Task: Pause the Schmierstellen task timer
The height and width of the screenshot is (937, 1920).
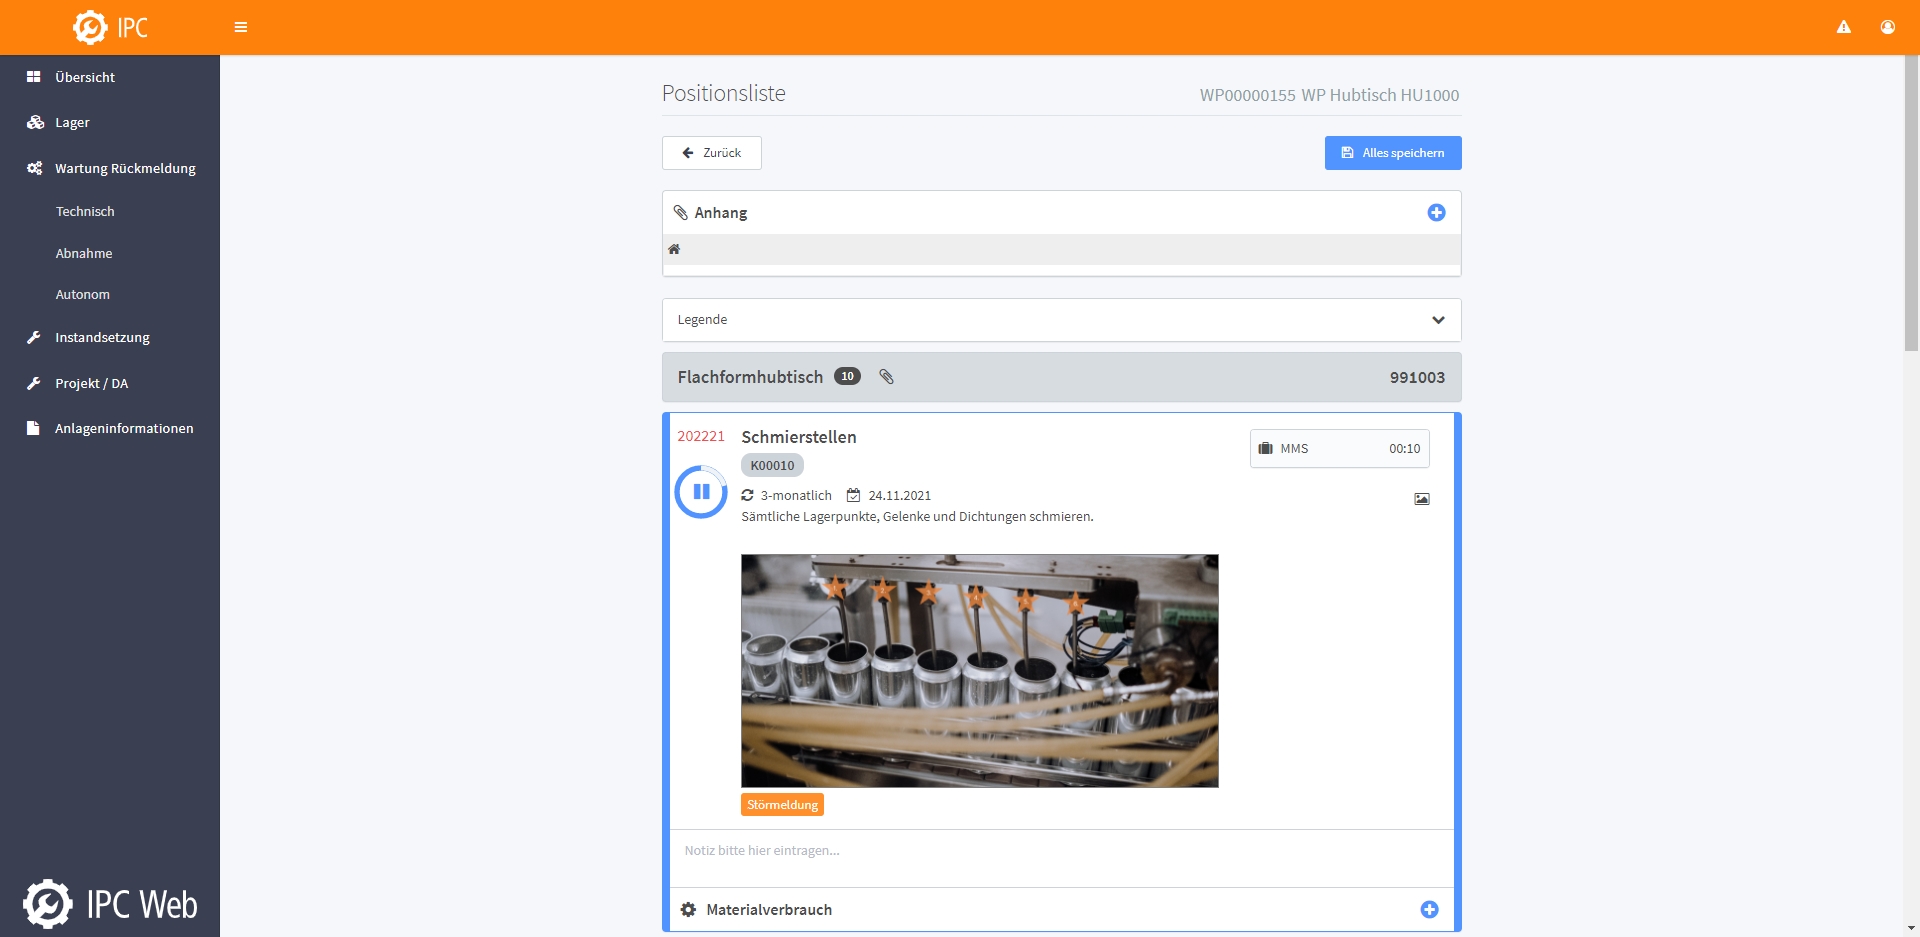Action: [701, 491]
